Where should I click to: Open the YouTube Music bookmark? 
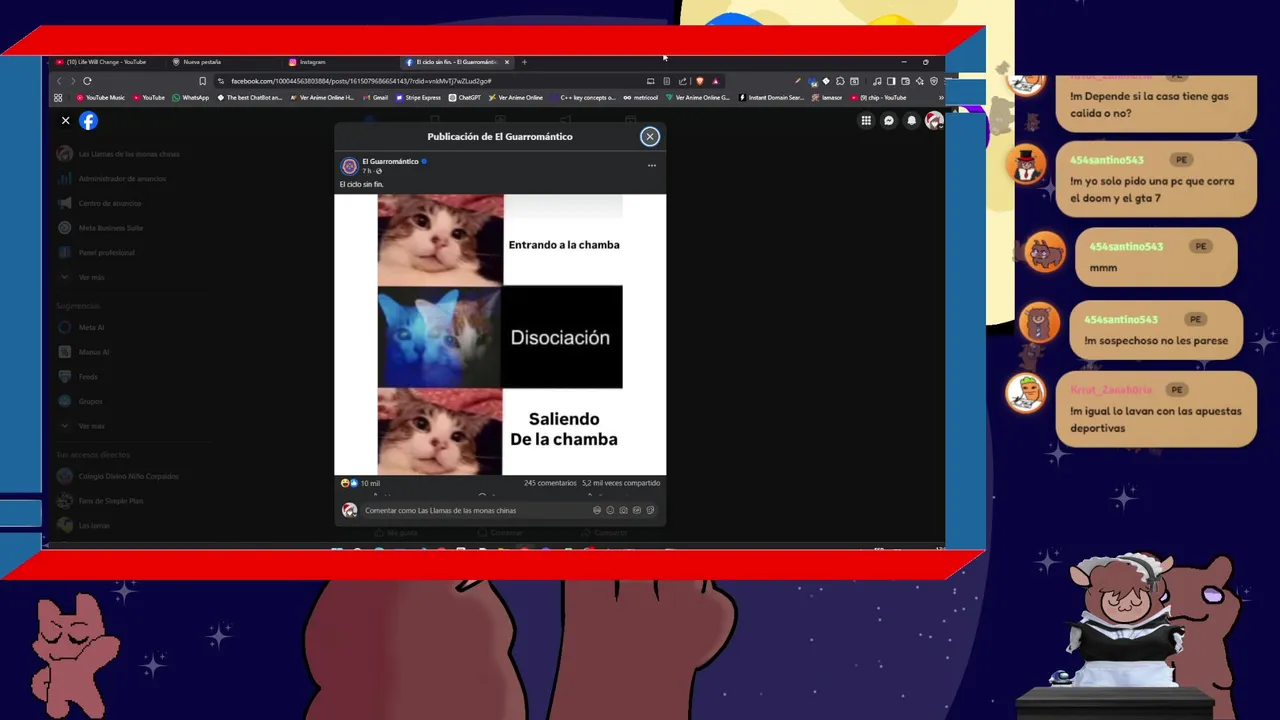100,98
